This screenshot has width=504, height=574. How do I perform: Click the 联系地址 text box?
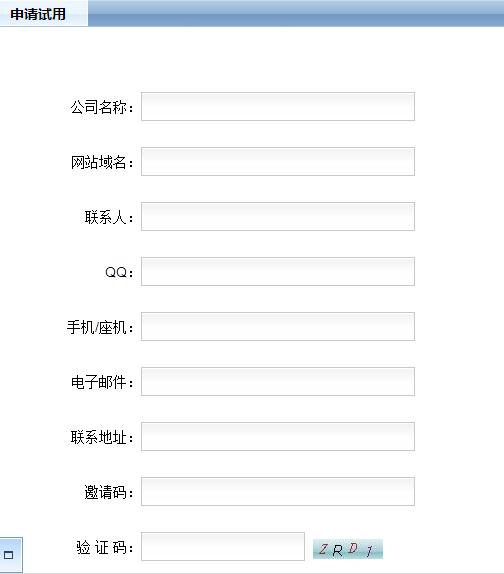pyautogui.click(x=278, y=436)
